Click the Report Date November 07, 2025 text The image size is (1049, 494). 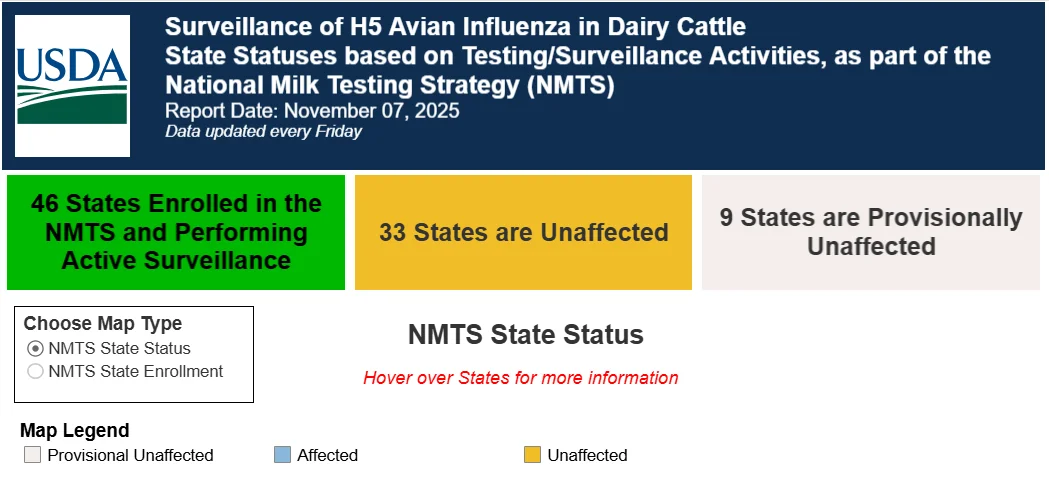(312, 110)
